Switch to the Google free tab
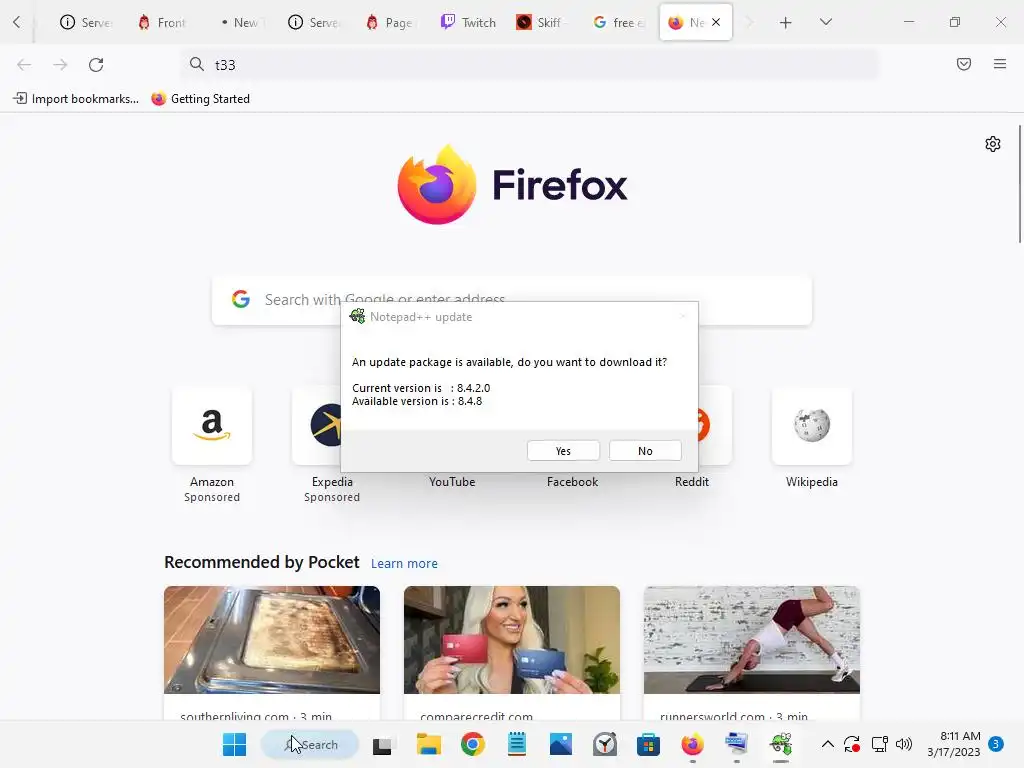Image resolution: width=1024 pixels, height=768 pixels. click(x=619, y=22)
